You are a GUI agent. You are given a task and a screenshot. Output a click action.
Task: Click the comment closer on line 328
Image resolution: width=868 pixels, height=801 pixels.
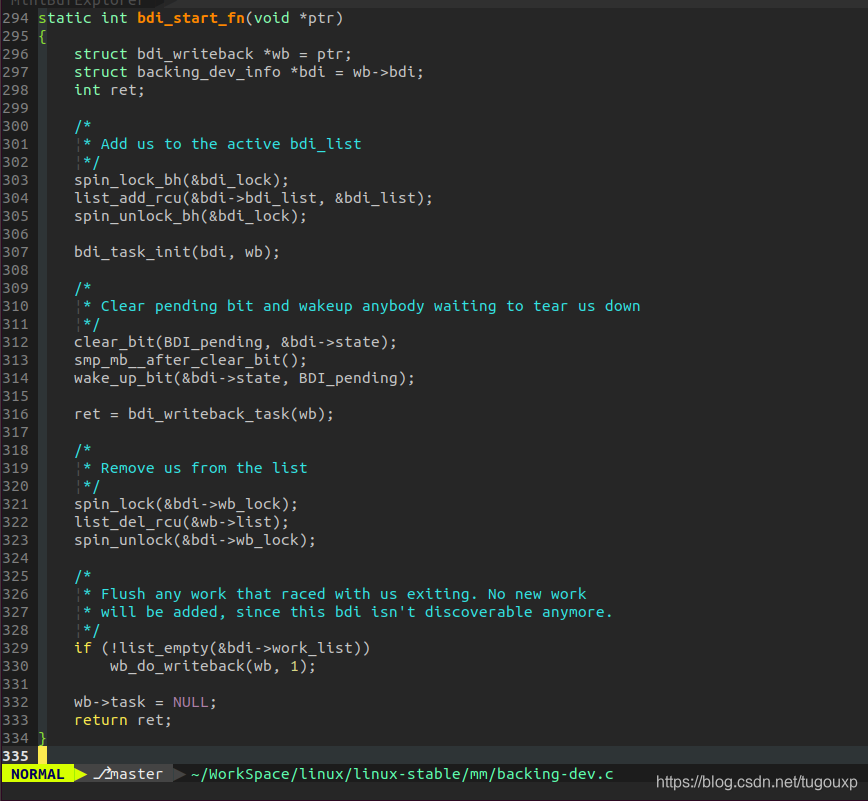91,631
